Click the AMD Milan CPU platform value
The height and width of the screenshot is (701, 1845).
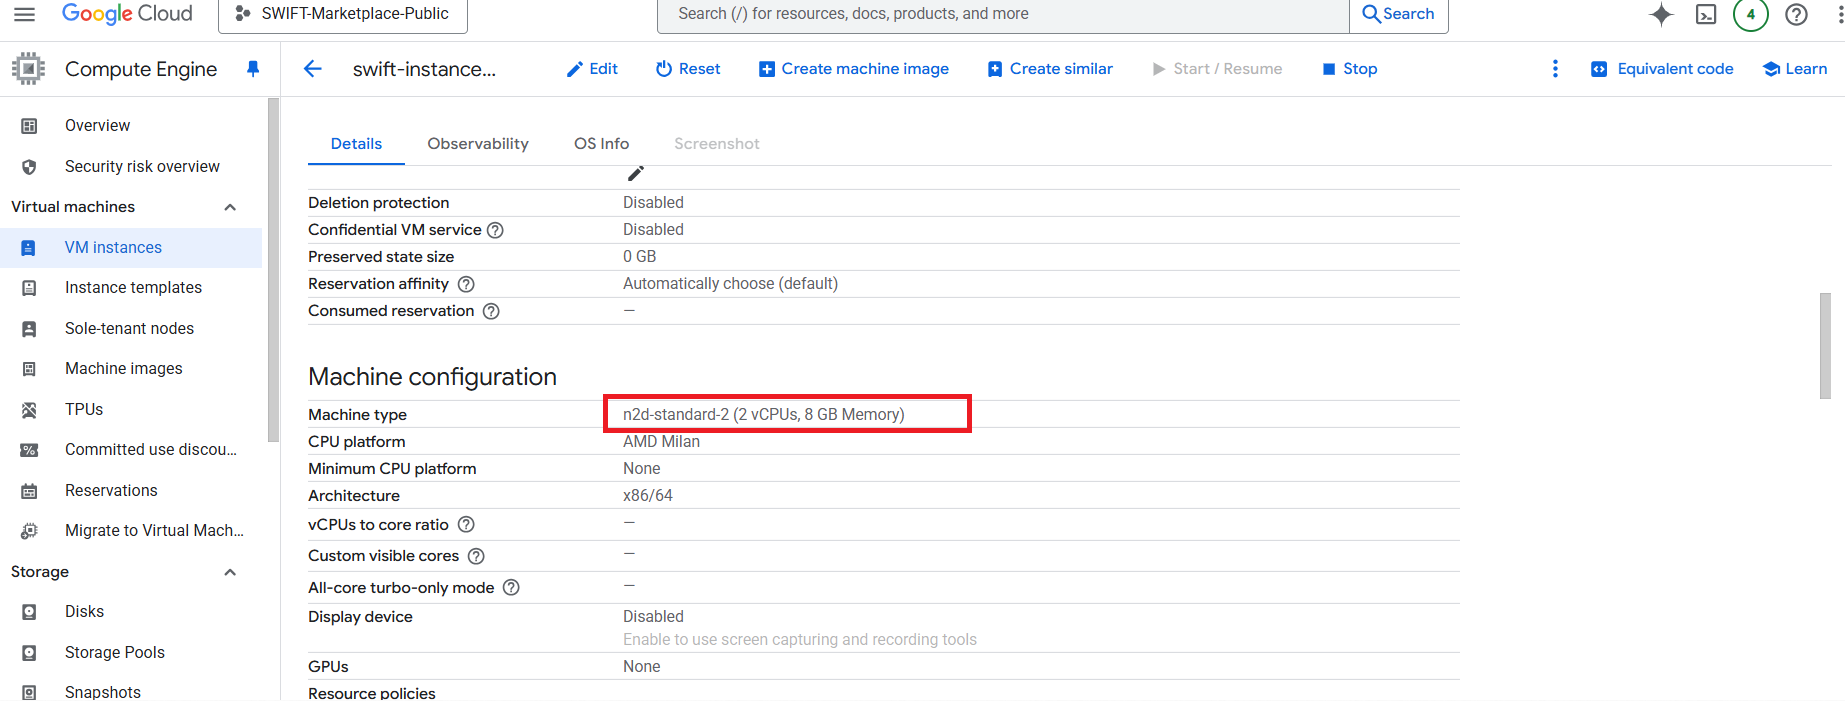(661, 442)
